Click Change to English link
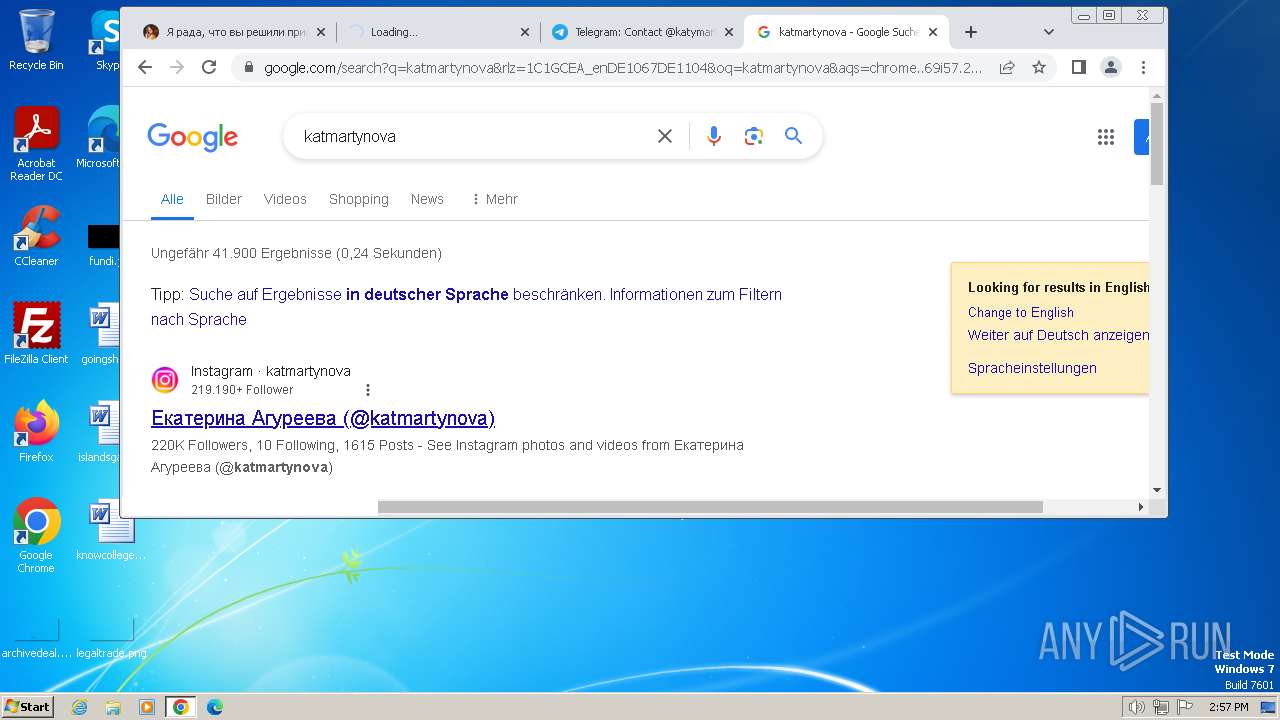The width and height of the screenshot is (1280, 720). [1021, 312]
